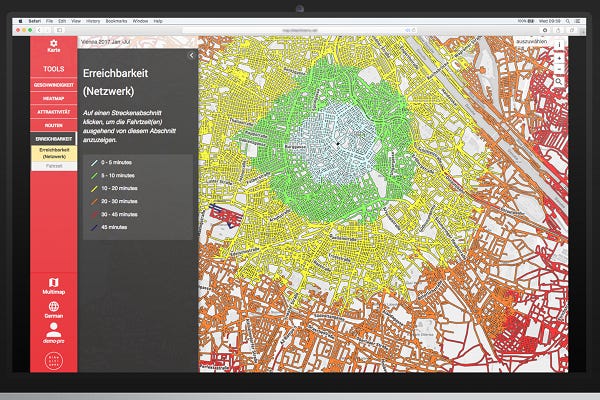
Task: Open the Karte gear settings icon
Action: 54,43
